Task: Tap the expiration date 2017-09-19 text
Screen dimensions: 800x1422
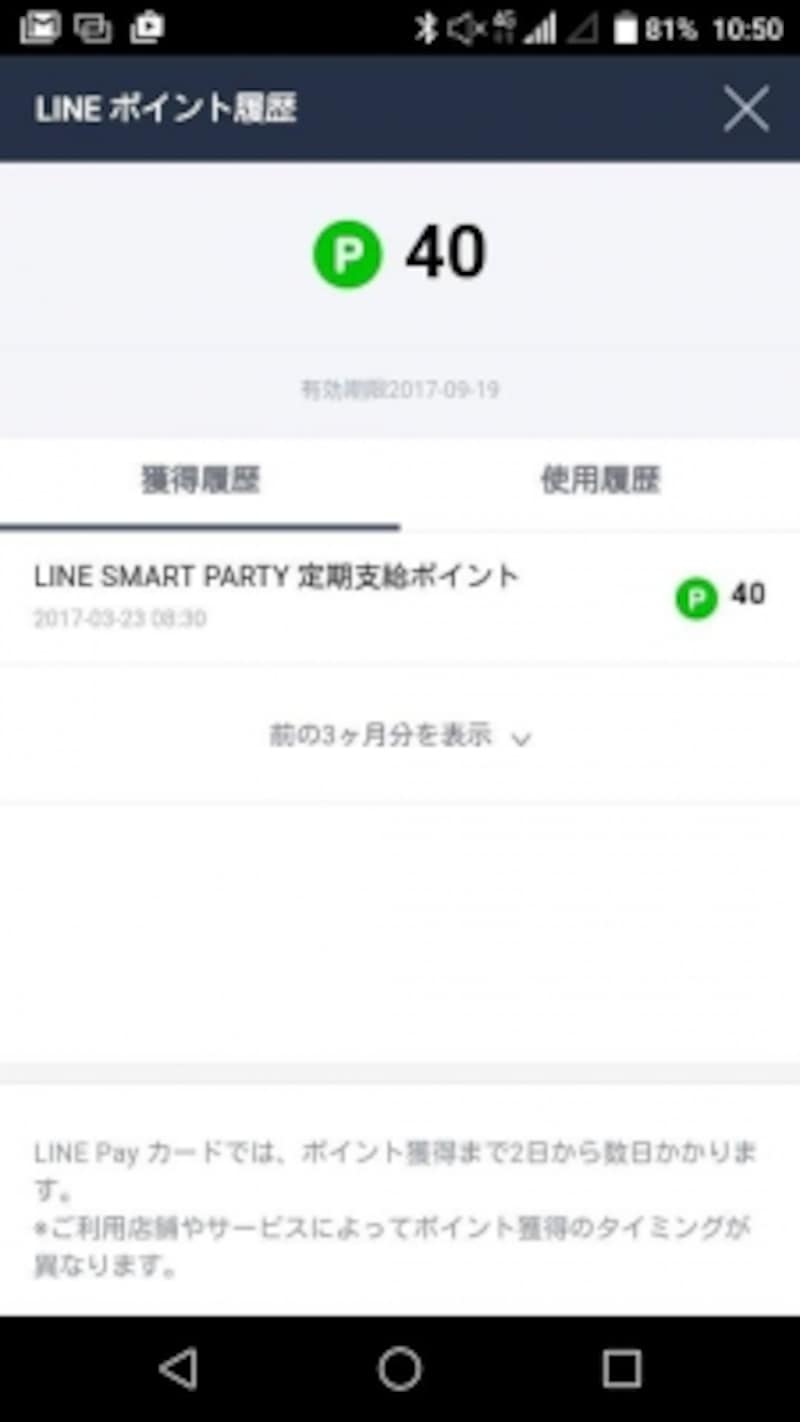Action: click(397, 389)
